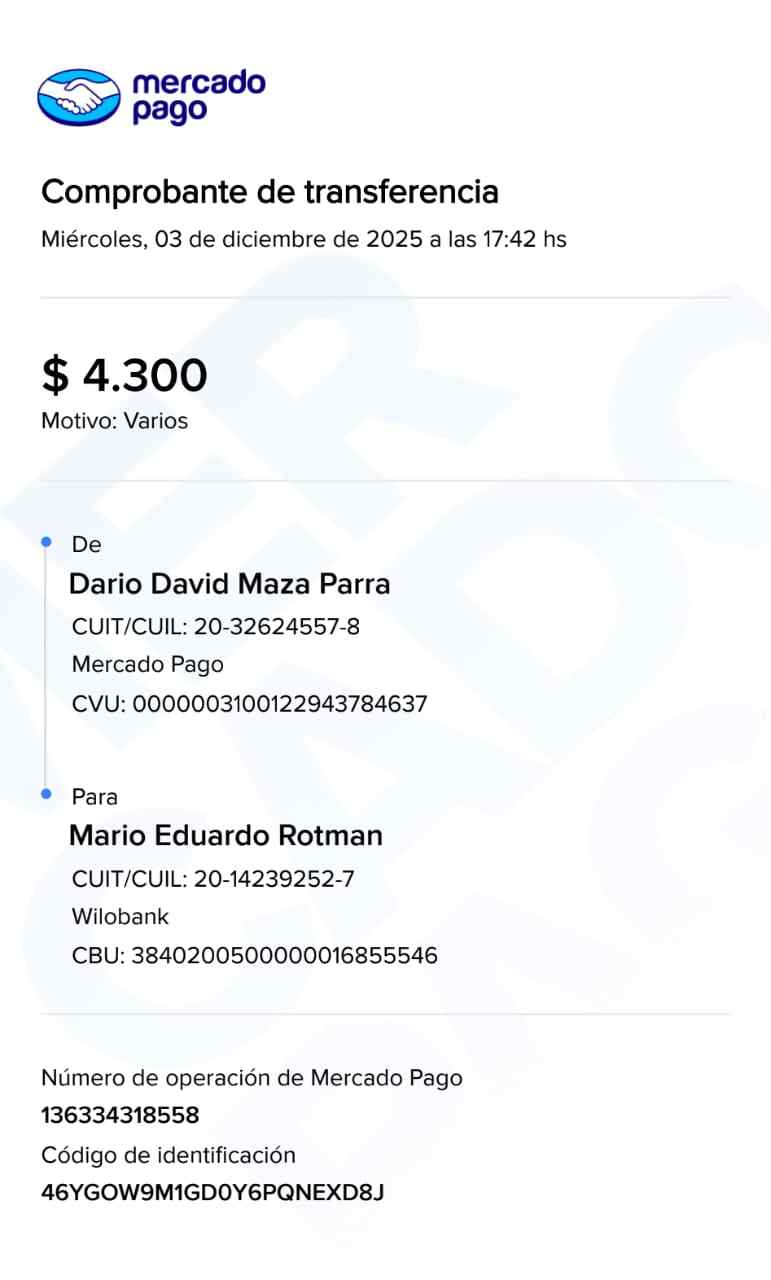Image resolution: width=771 pixels, height=1280 pixels.
Task: Select the identification code 46YGOW9M1GD0Y6PQNEXD8J
Action: point(212,1193)
